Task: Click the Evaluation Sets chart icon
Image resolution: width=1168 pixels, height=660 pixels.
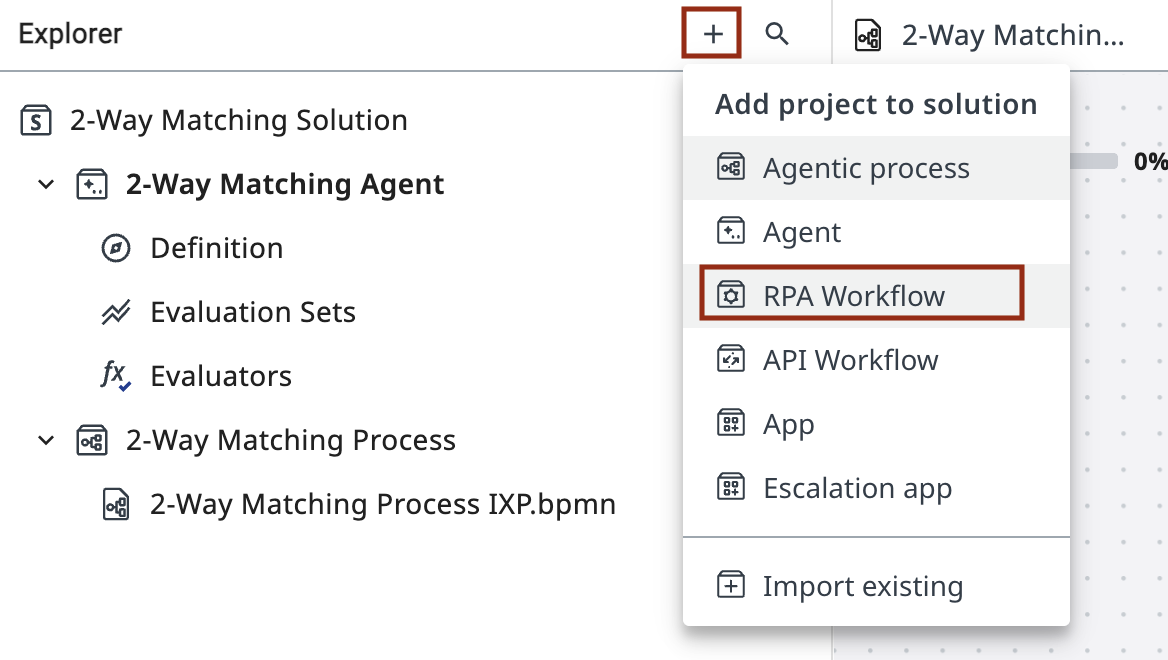Action: [115, 312]
